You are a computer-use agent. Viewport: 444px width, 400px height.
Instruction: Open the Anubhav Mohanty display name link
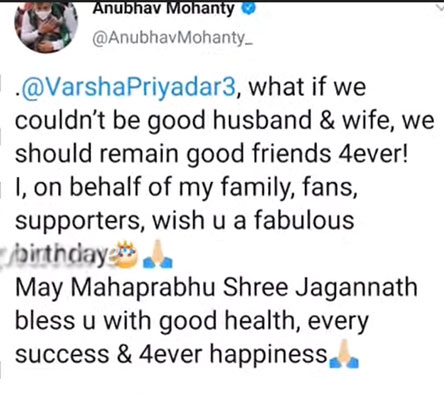163,9
